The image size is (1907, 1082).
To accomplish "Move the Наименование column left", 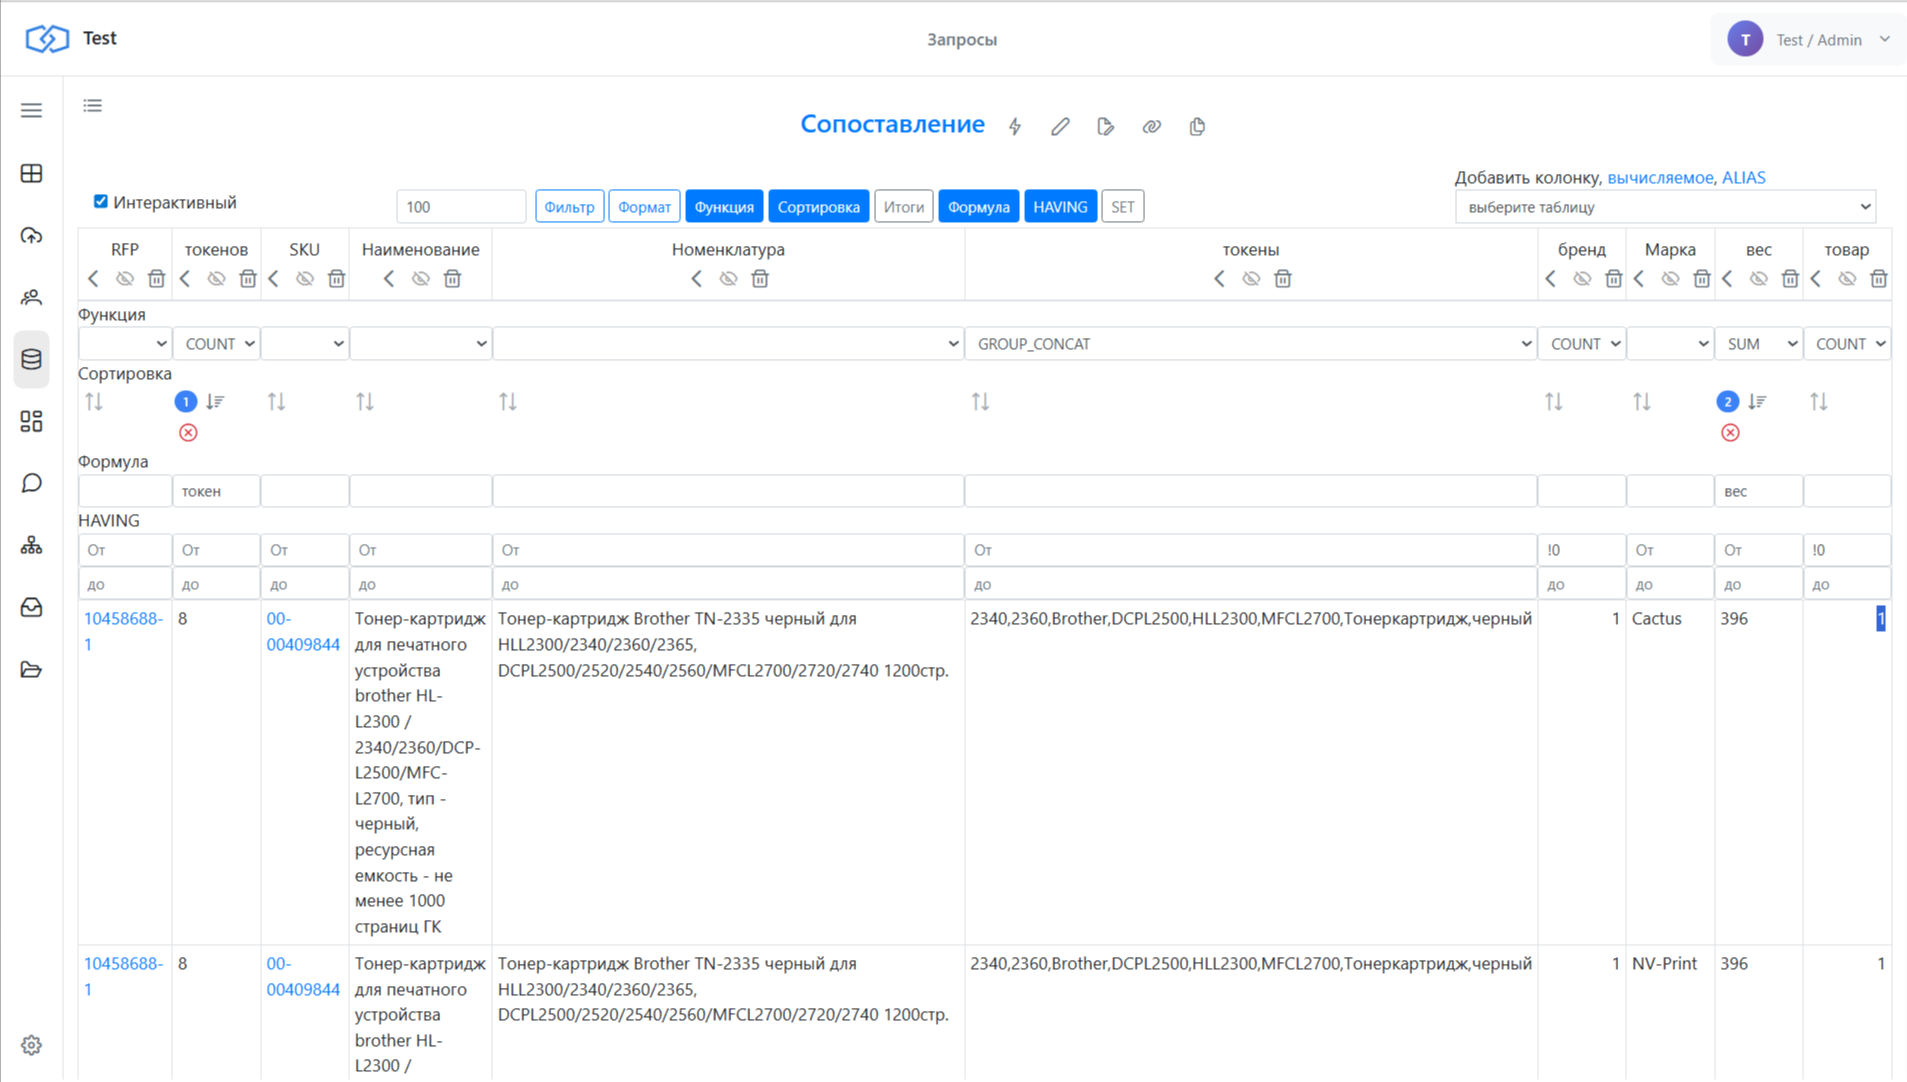I will pos(389,279).
